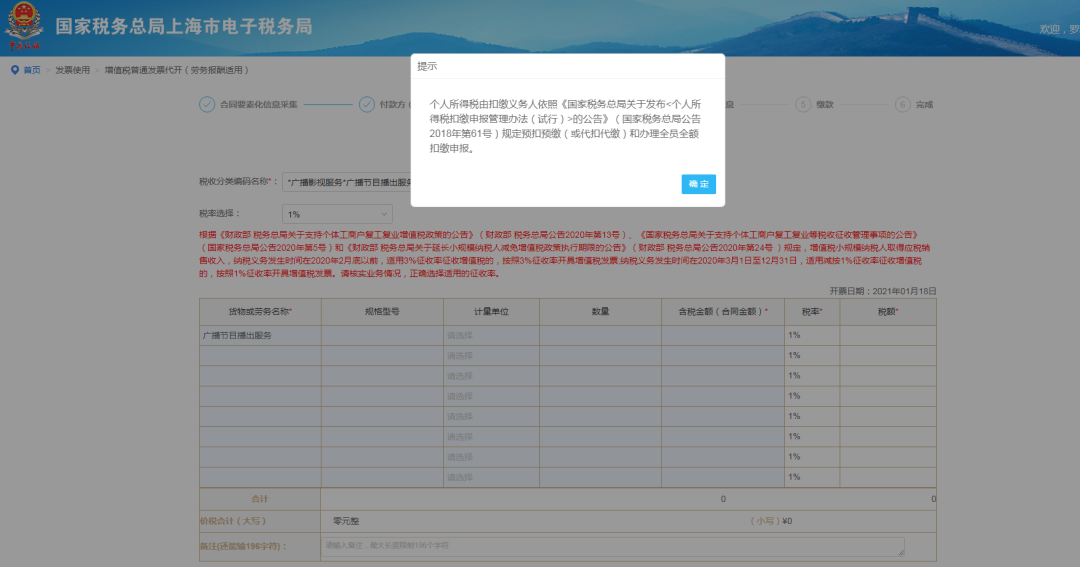Click the tax bureau emblem logo
The height and width of the screenshot is (567, 1080).
pyautogui.click(x=25, y=26)
